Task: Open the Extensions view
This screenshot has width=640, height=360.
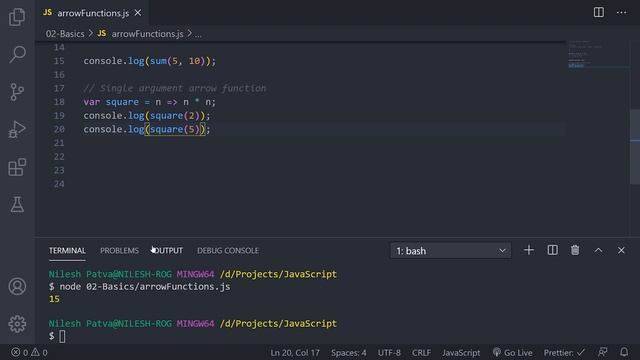Action: (17, 167)
